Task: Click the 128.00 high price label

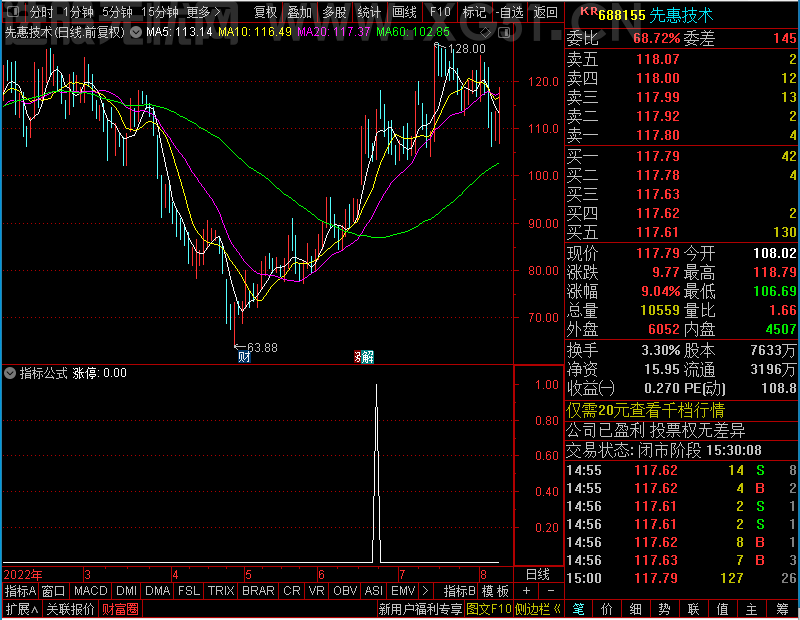Action: tap(467, 49)
